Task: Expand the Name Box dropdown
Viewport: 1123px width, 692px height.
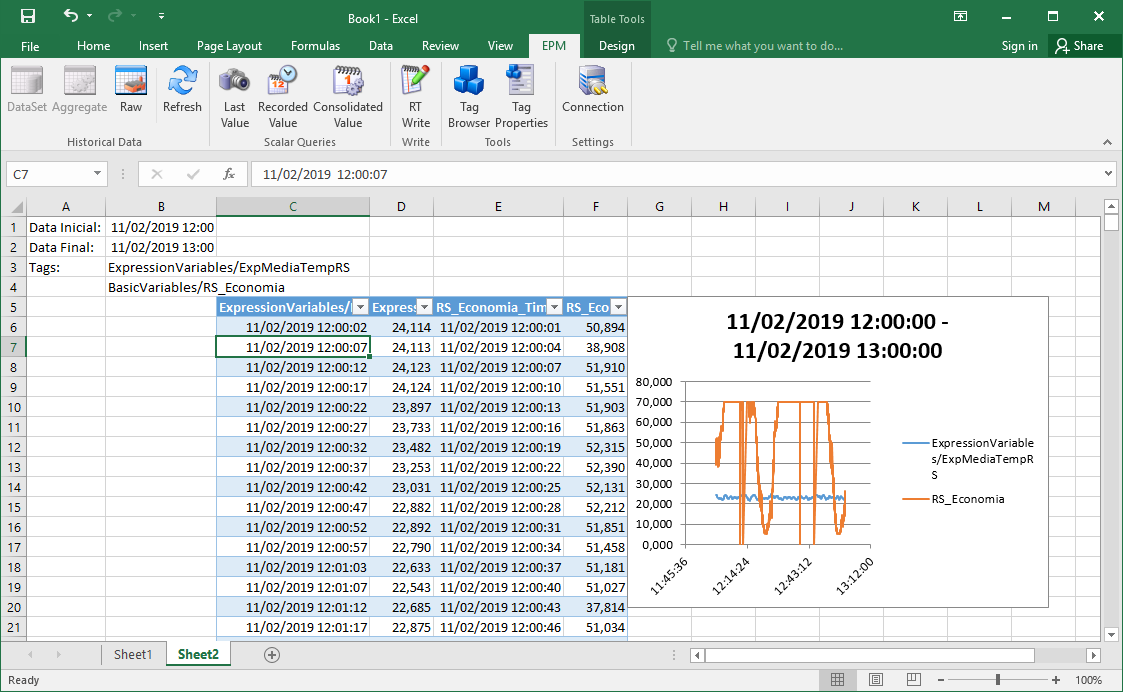Action: (97, 174)
